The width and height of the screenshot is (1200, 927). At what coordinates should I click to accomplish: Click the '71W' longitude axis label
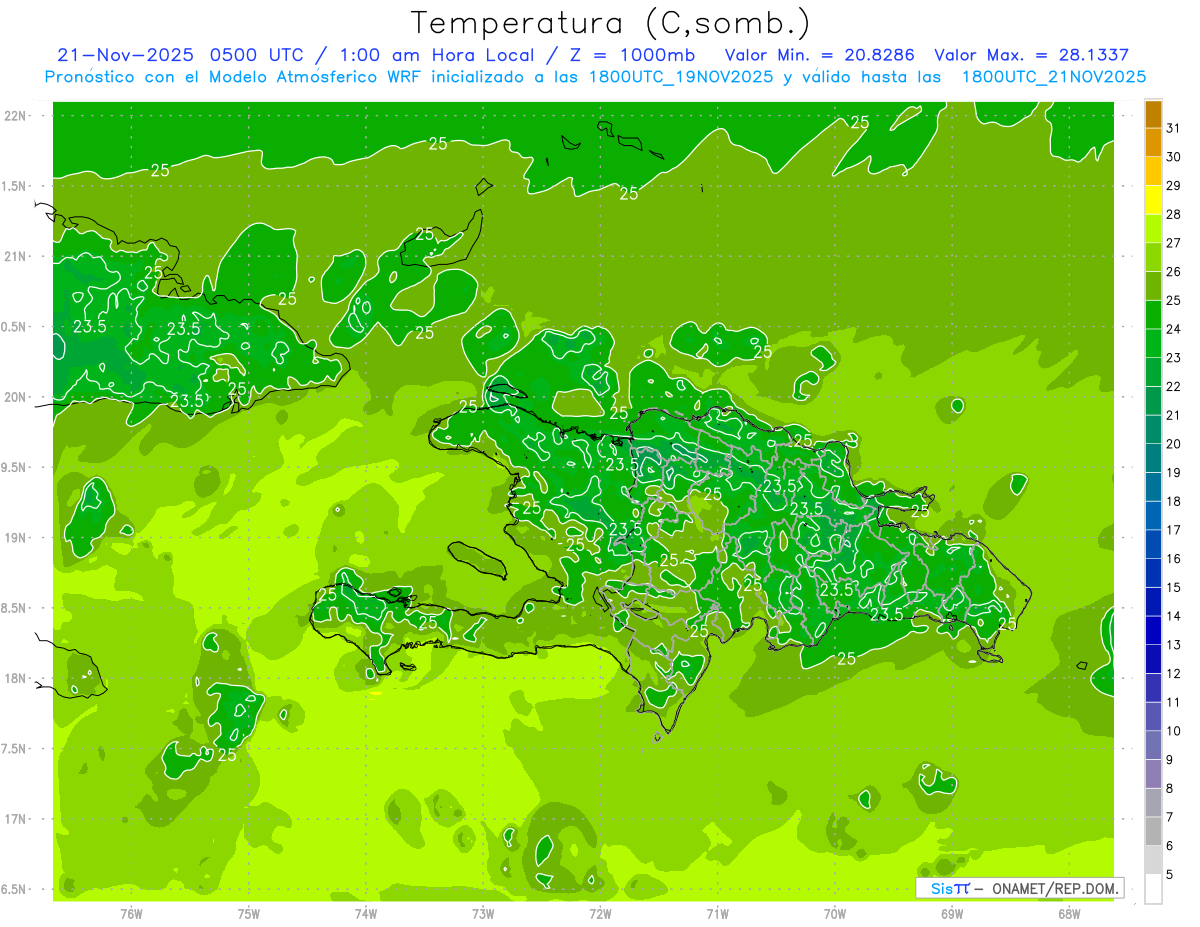(717, 914)
